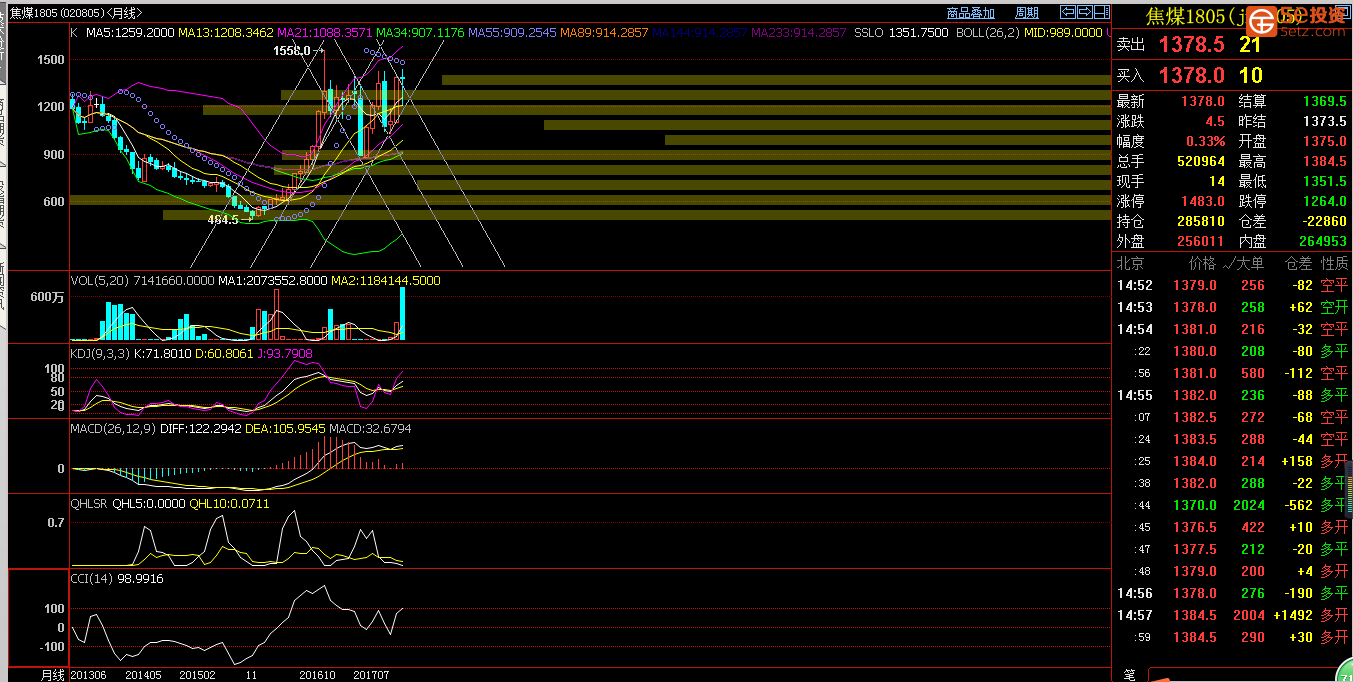The image size is (1353, 682).
Task: Click the 结算 1369.5 settlement value
Action: pos(1325,101)
